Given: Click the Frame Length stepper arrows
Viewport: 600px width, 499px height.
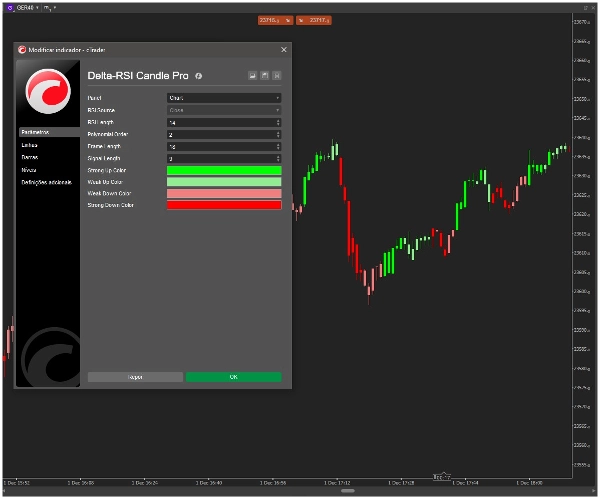Looking at the screenshot, I should [278, 147].
